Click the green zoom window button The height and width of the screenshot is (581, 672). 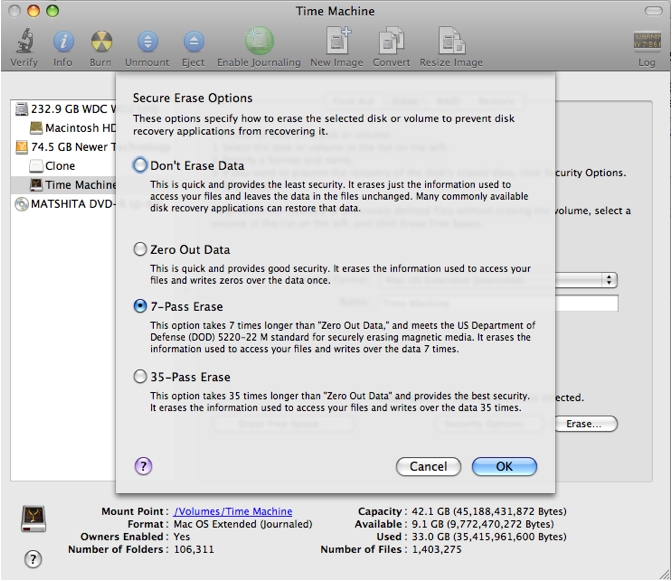click(x=53, y=11)
